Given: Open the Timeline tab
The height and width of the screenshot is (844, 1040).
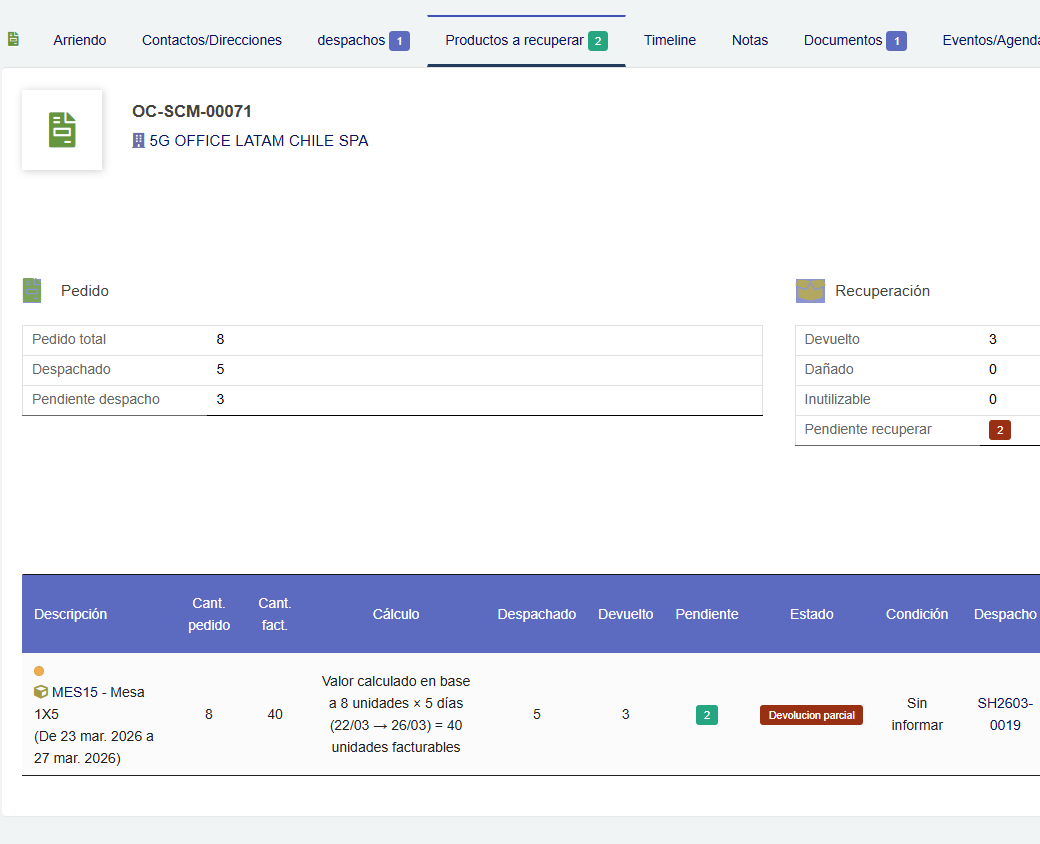Looking at the screenshot, I should pos(670,40).
